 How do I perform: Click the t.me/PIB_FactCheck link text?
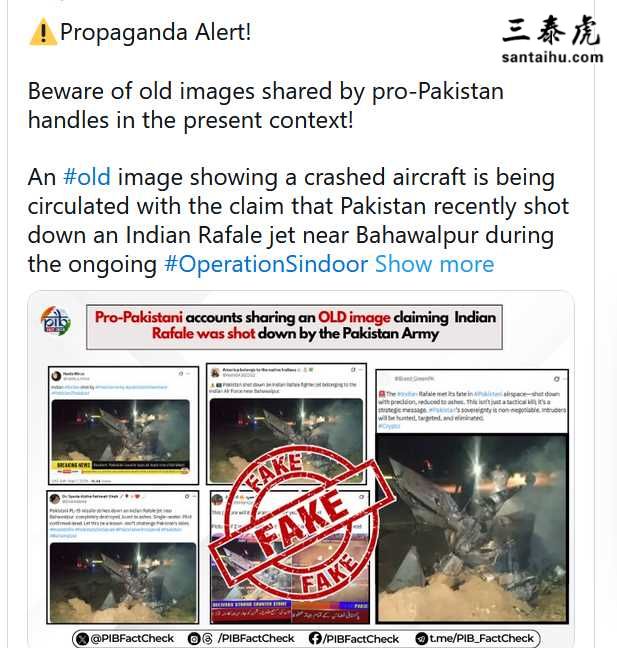click(482, 638)
